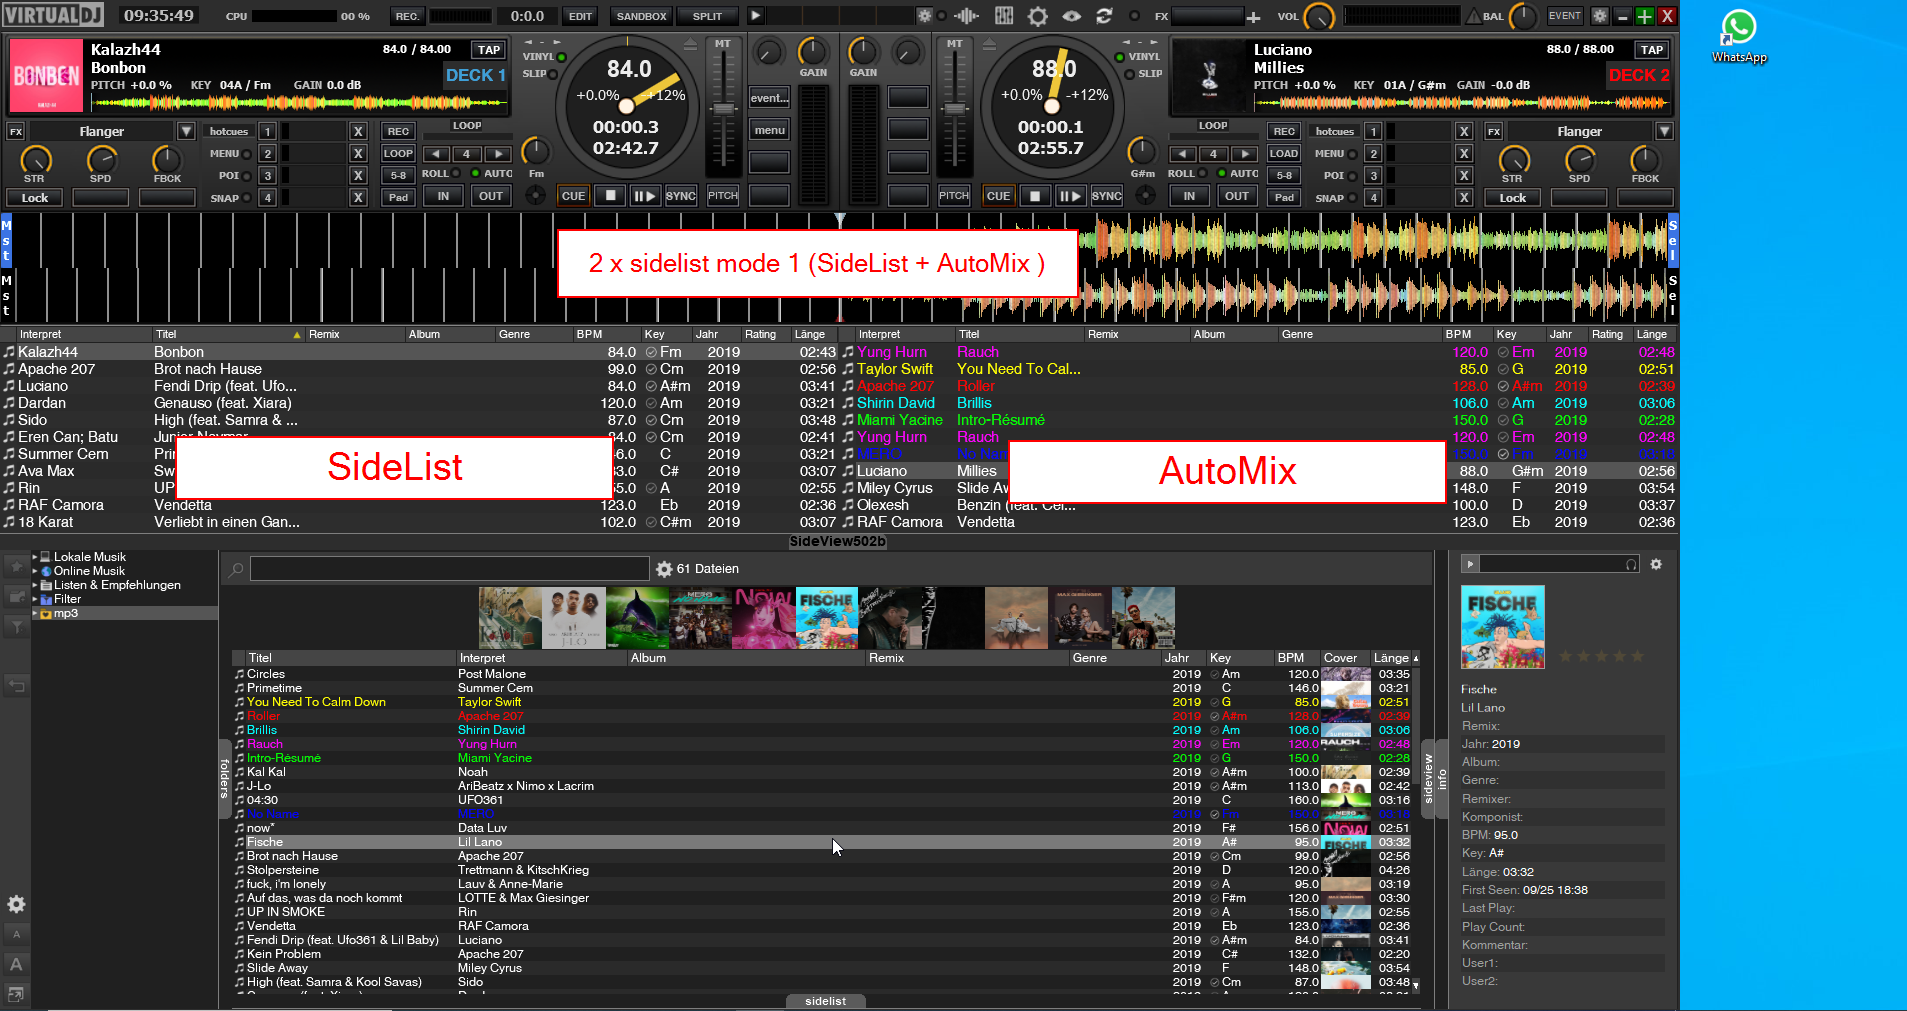The image size is (1907, 1011).
Task: Expand Online Musik tree node
Action: pos(35,571)
